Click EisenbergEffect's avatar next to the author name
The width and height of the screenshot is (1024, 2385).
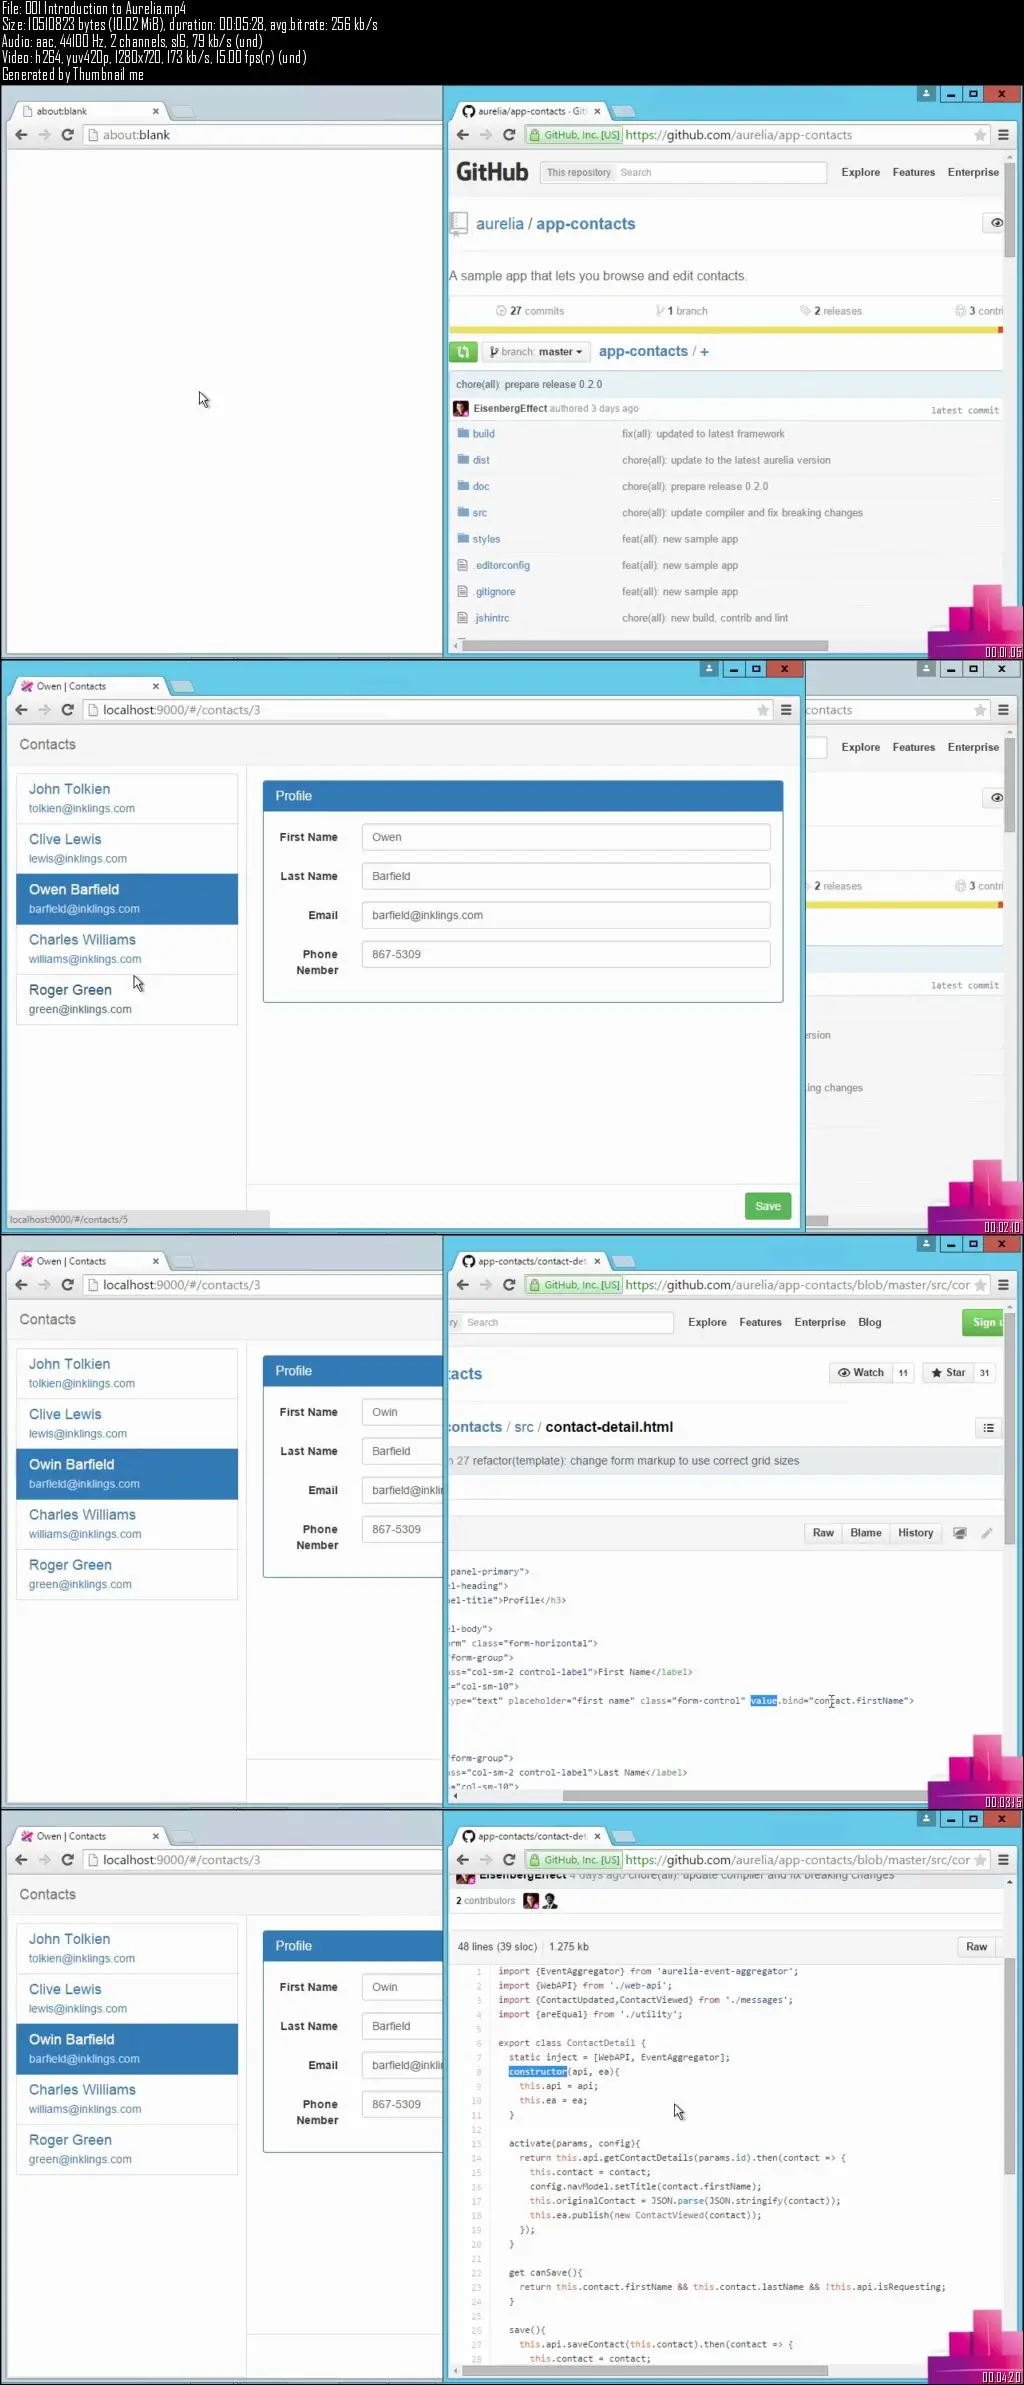(461, 409)
